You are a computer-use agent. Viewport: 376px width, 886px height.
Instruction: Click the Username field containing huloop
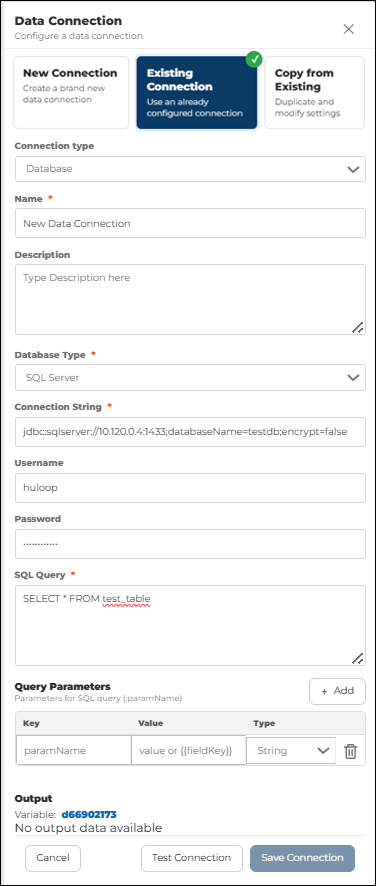pos(190,488)
